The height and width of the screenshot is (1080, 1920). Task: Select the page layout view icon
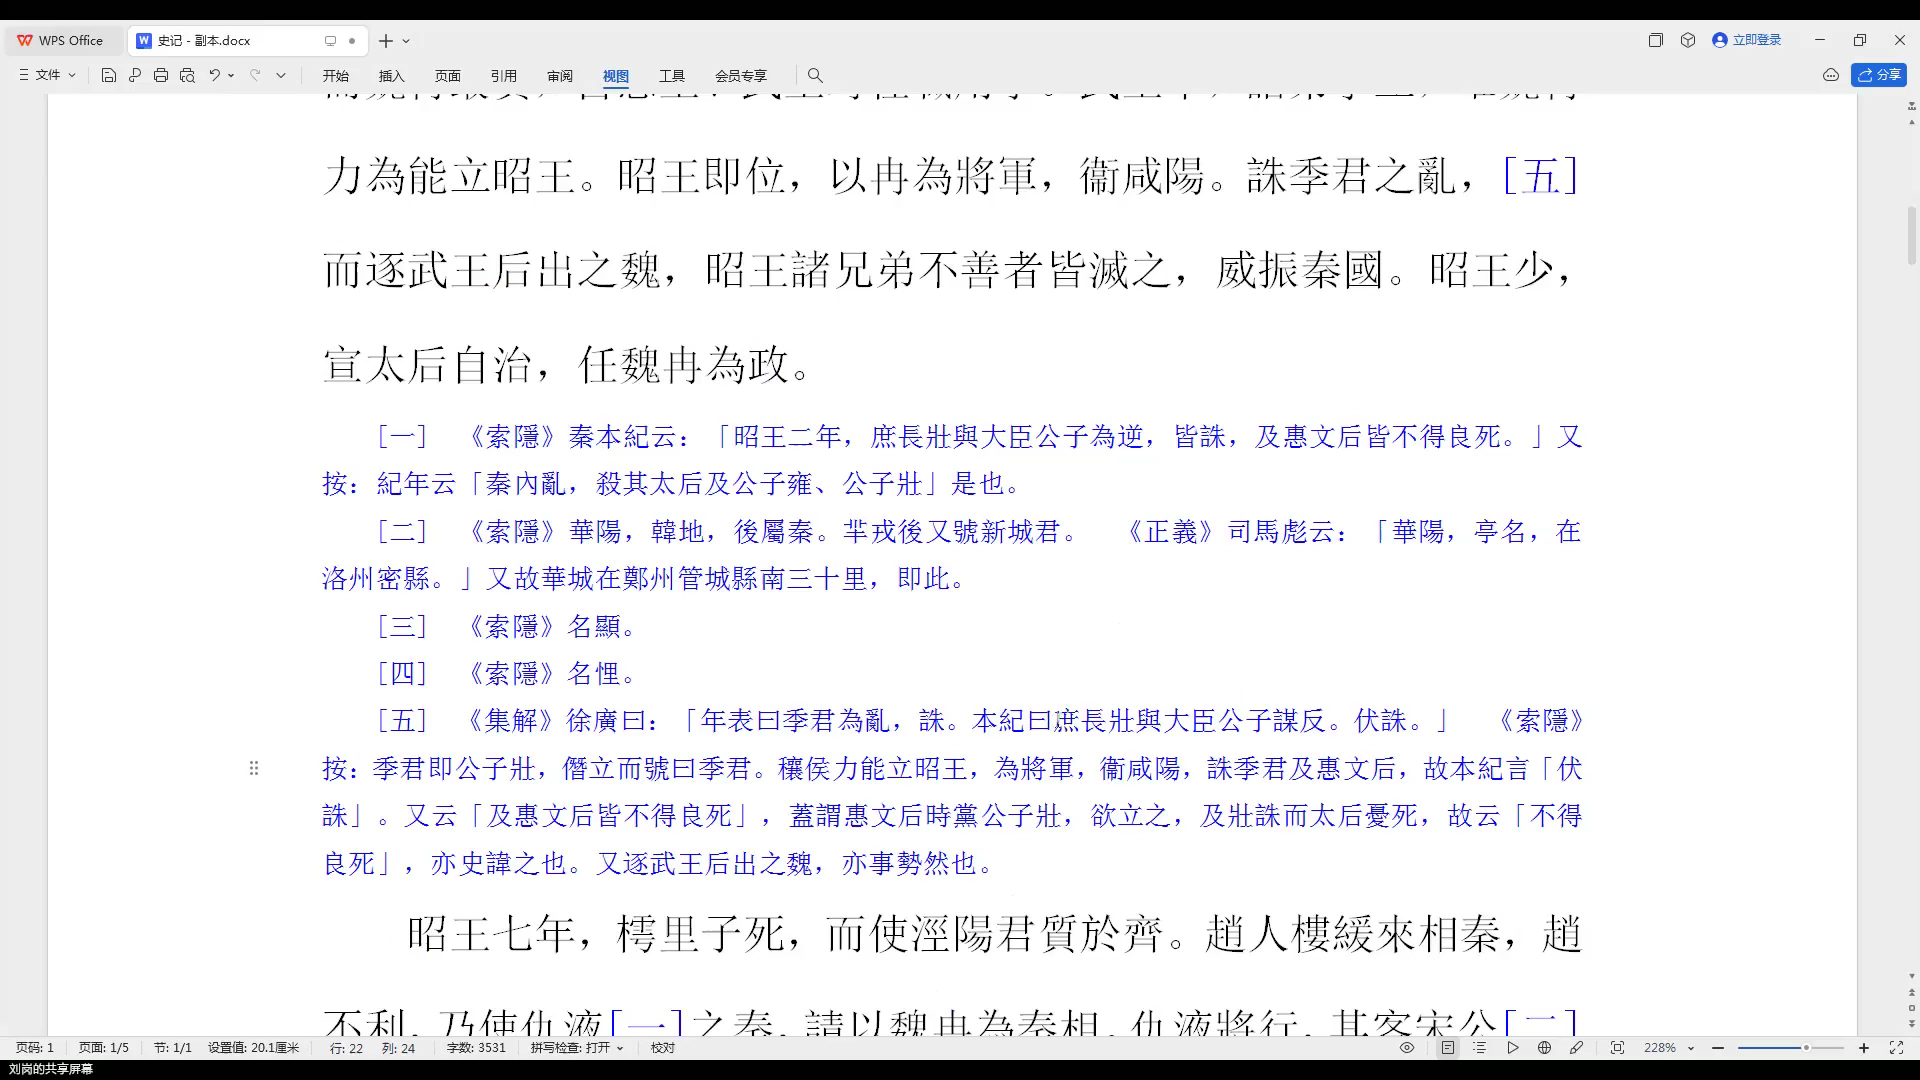tap(1448, 1048)
